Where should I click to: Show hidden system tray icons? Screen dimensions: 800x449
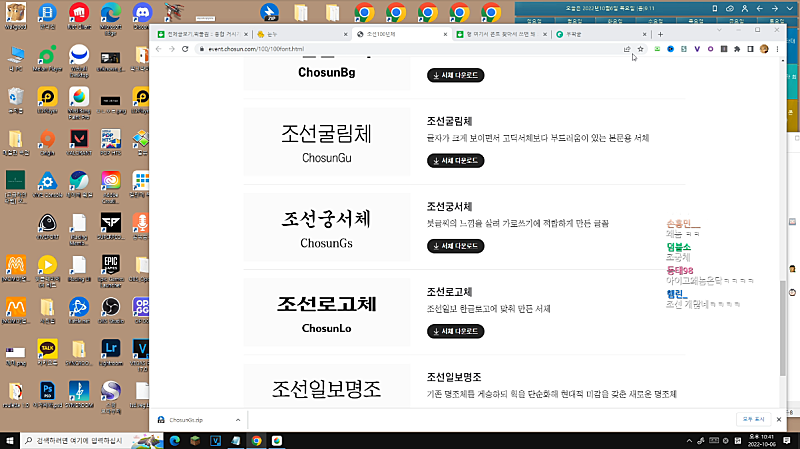tap(689, 441)
